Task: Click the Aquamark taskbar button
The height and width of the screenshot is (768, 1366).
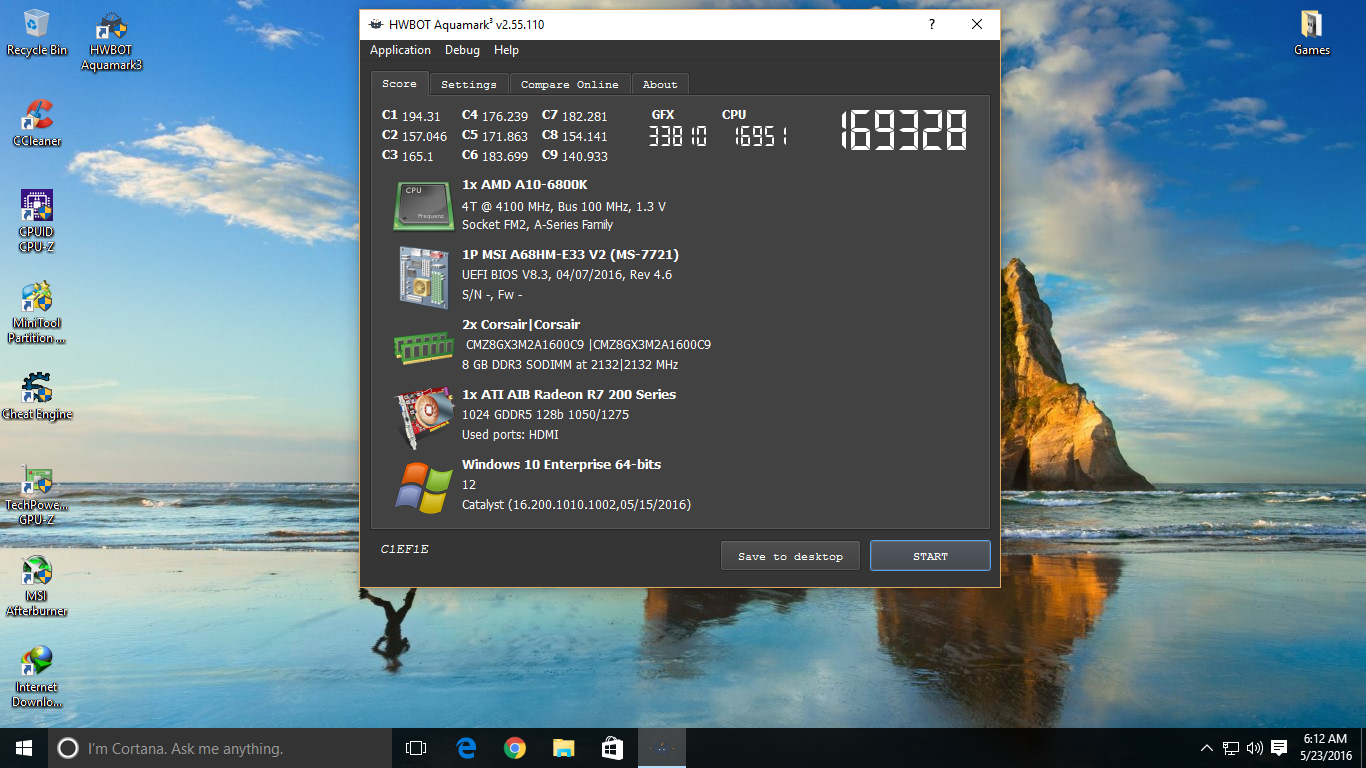Action: tap(662, 748)
